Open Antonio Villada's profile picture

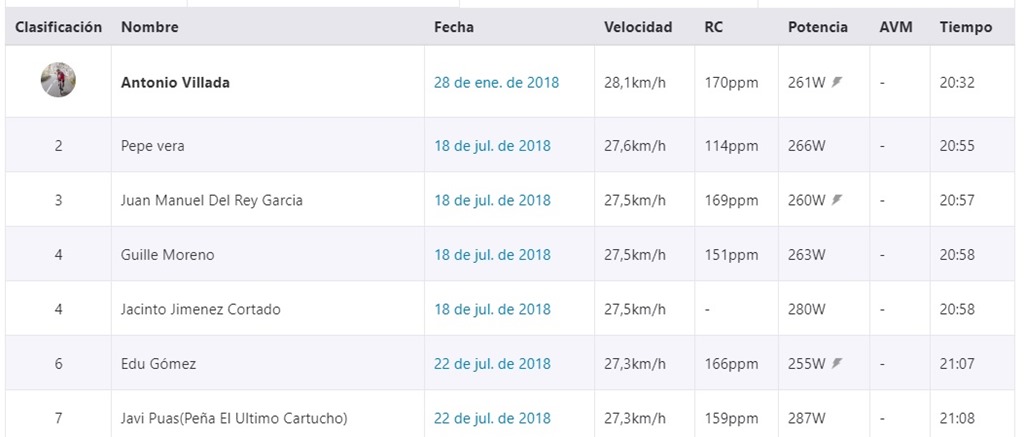(58, 80)
